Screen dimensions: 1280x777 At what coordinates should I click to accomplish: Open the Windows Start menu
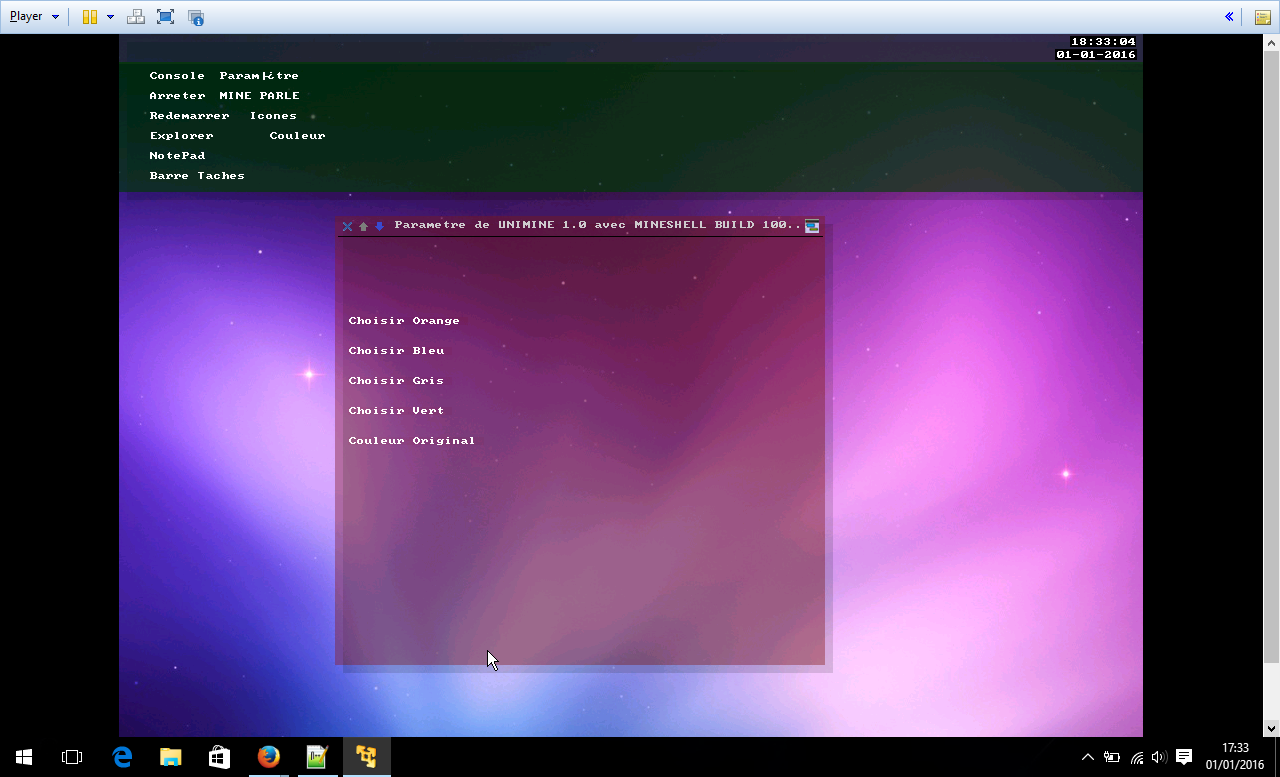pyautogui.click(x=24, y=757)
